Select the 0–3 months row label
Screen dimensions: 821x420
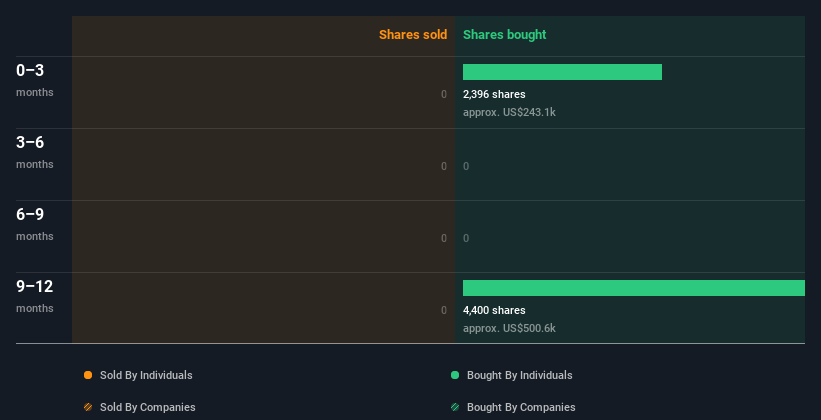tap(35, 80)
